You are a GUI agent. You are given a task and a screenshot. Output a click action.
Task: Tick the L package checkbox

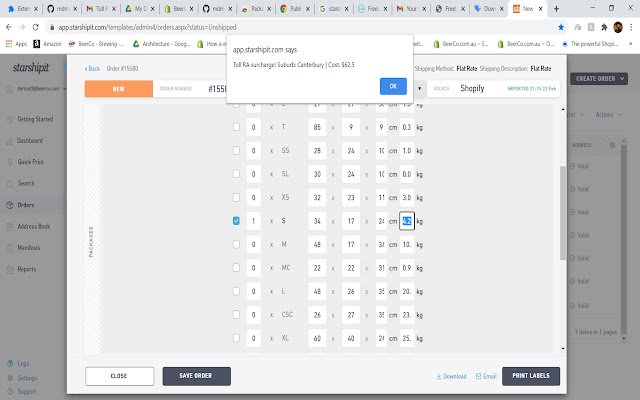pyautogui.click(x=236, y=291)
